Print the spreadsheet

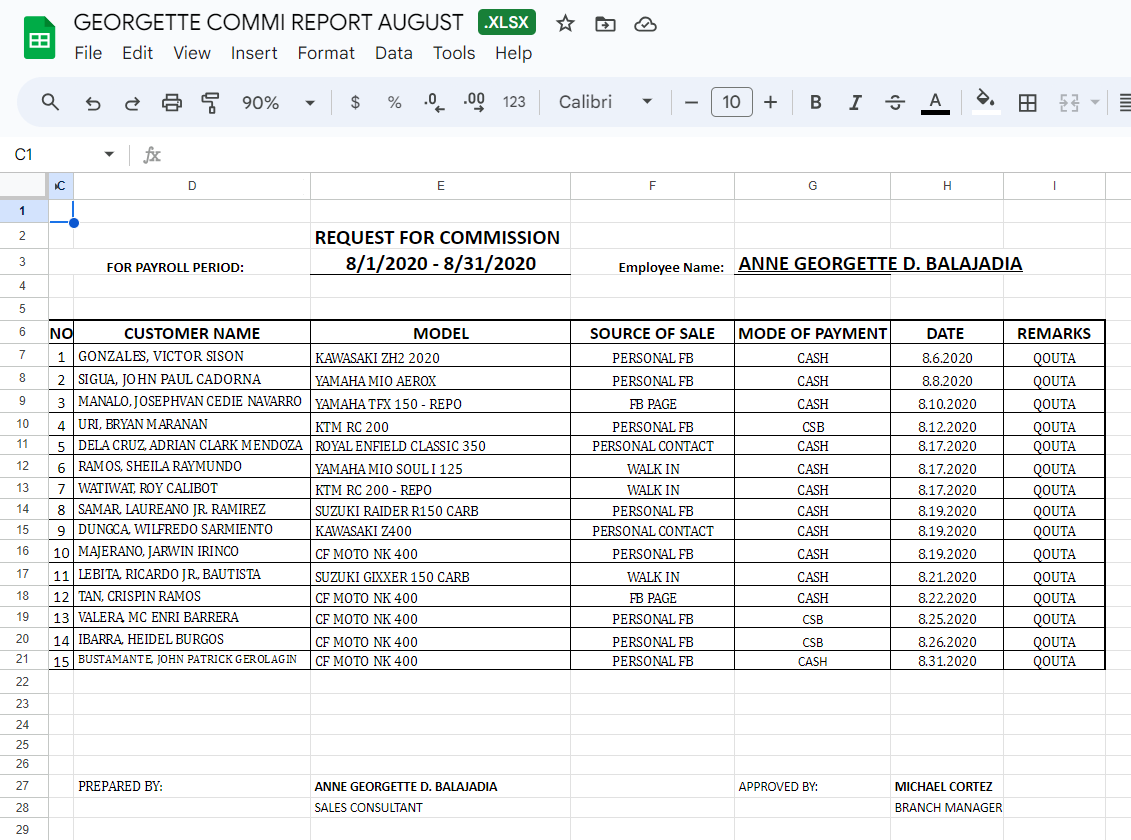click(172, 102)
